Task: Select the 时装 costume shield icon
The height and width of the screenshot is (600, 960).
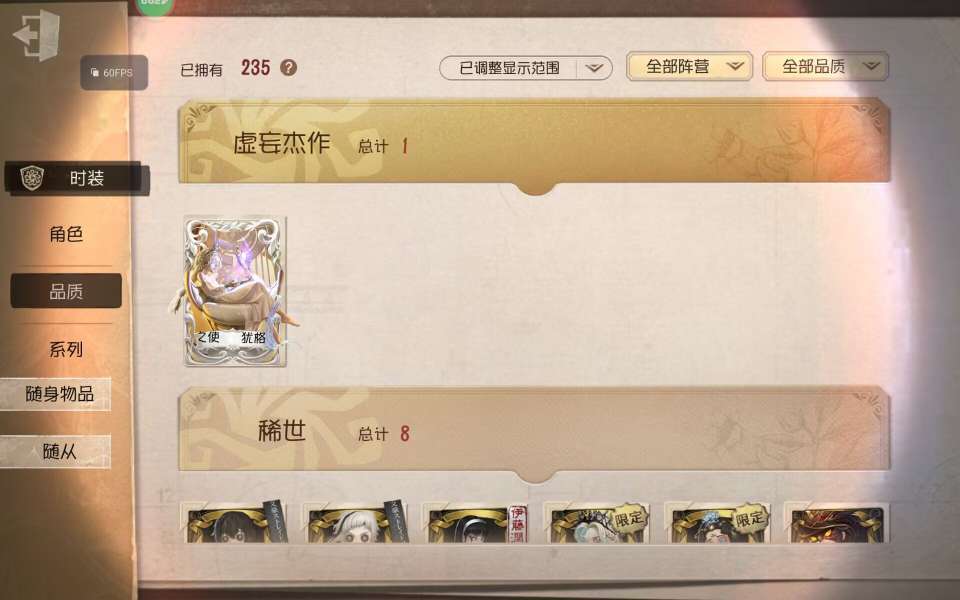Action: 32,178
